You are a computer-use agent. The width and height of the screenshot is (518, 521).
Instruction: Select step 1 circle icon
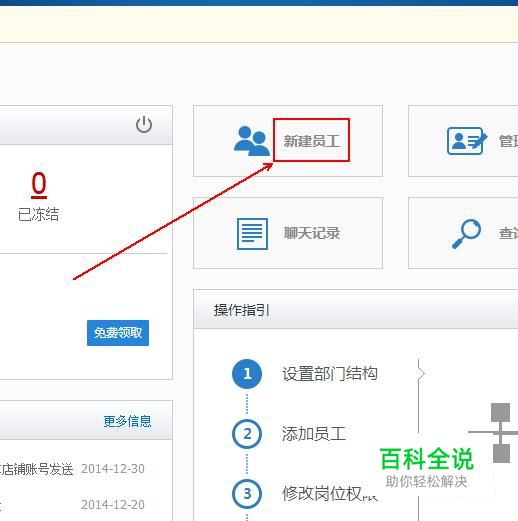247,374
